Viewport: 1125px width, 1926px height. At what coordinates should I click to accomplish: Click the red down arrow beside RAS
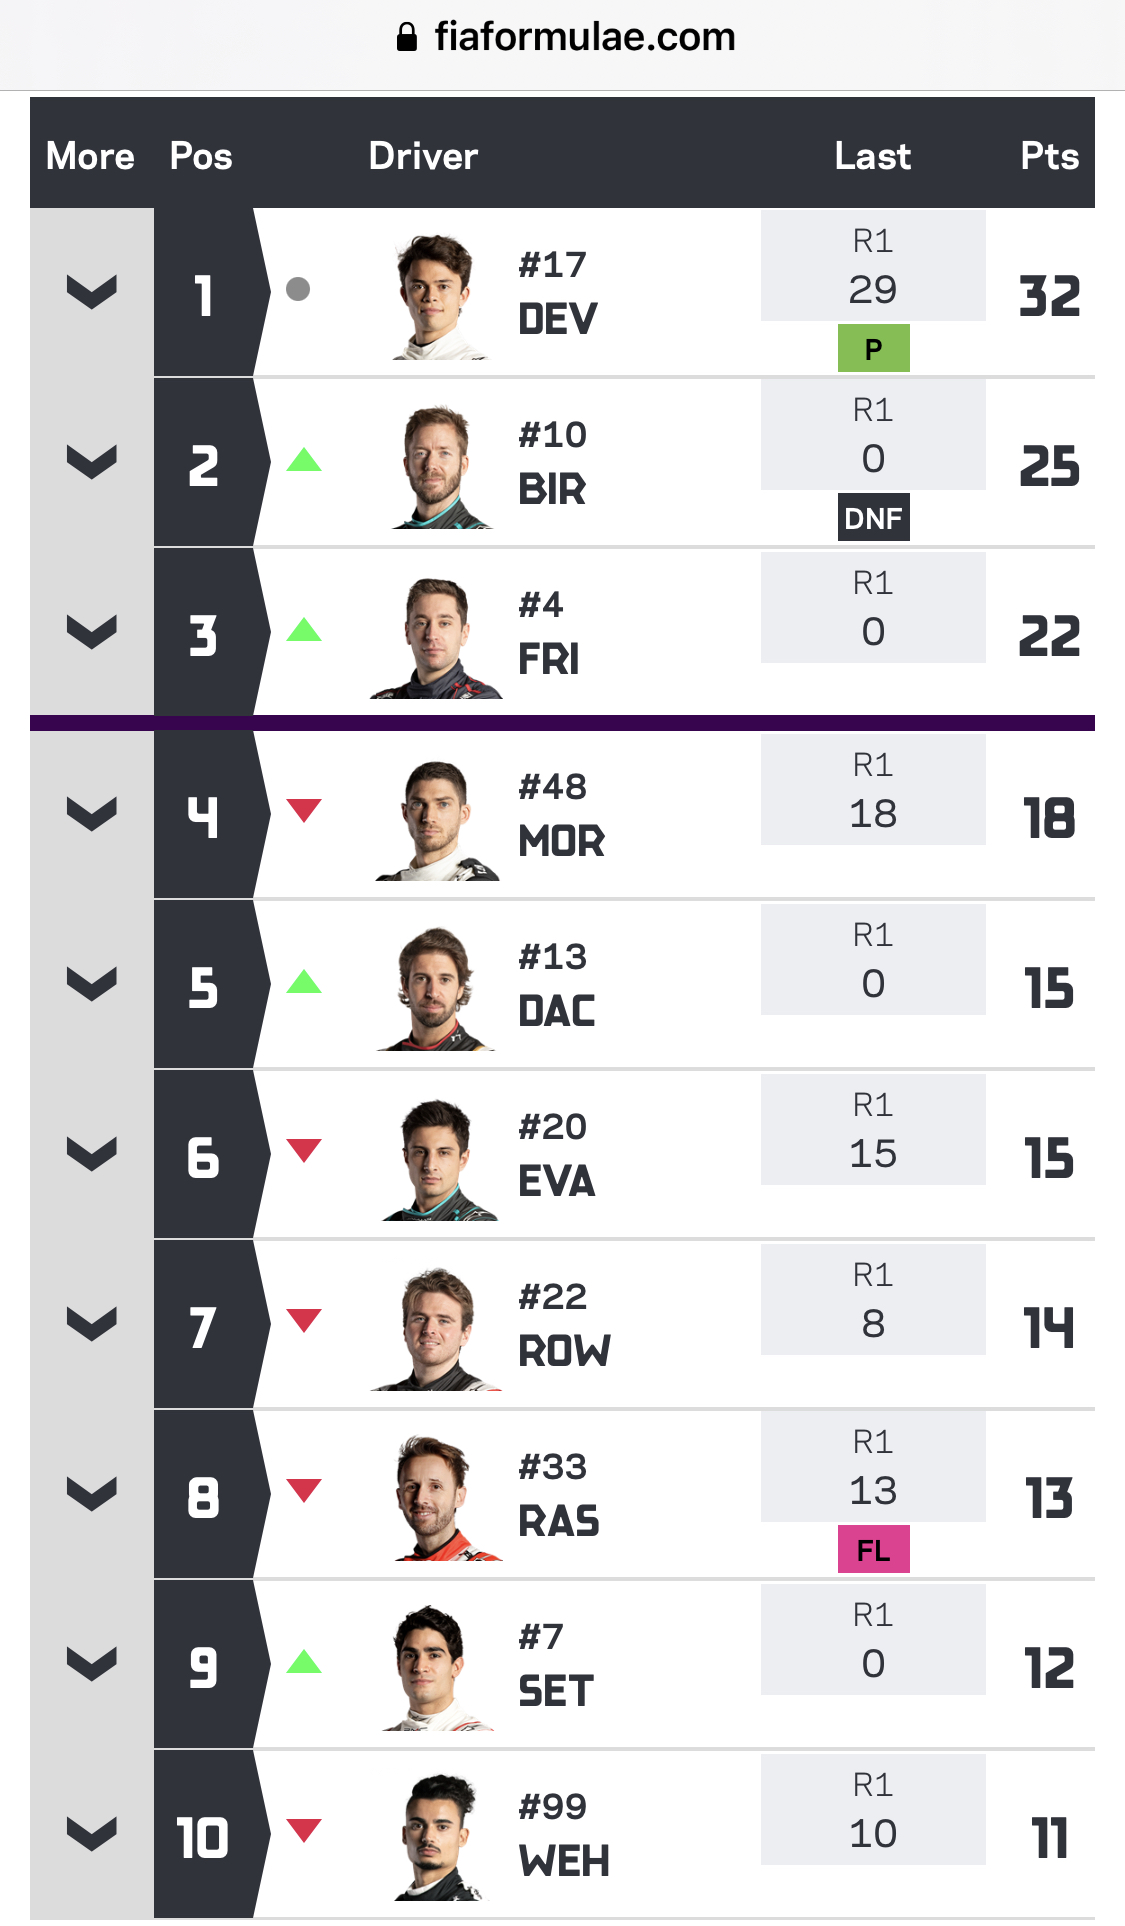304,1490
